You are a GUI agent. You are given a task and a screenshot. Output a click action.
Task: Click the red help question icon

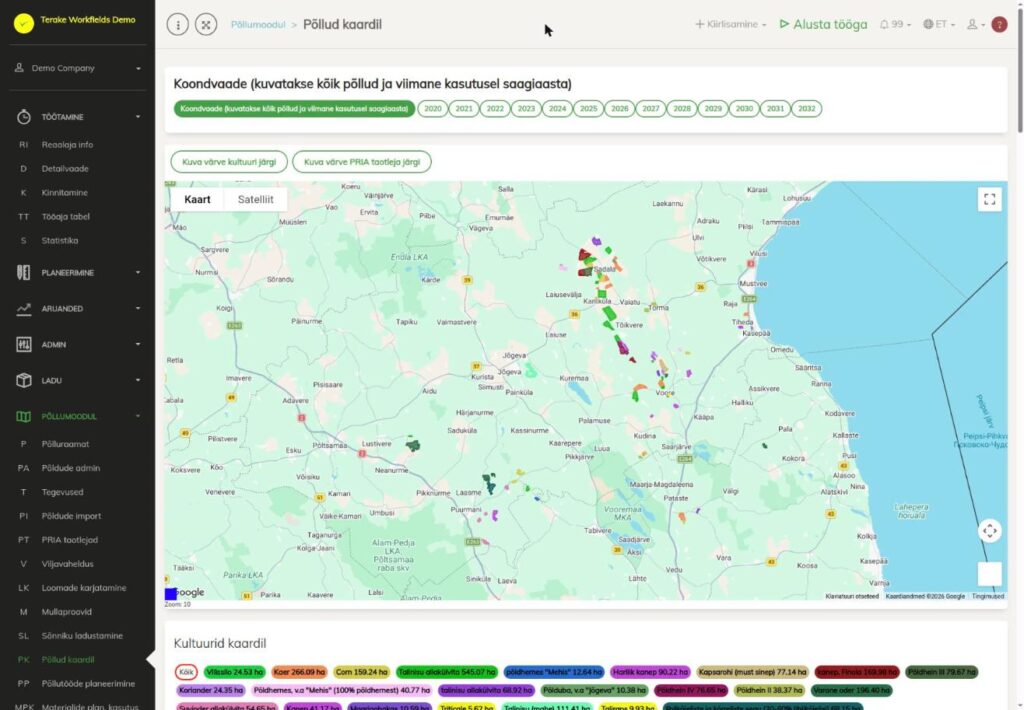(x=999, y=24)
